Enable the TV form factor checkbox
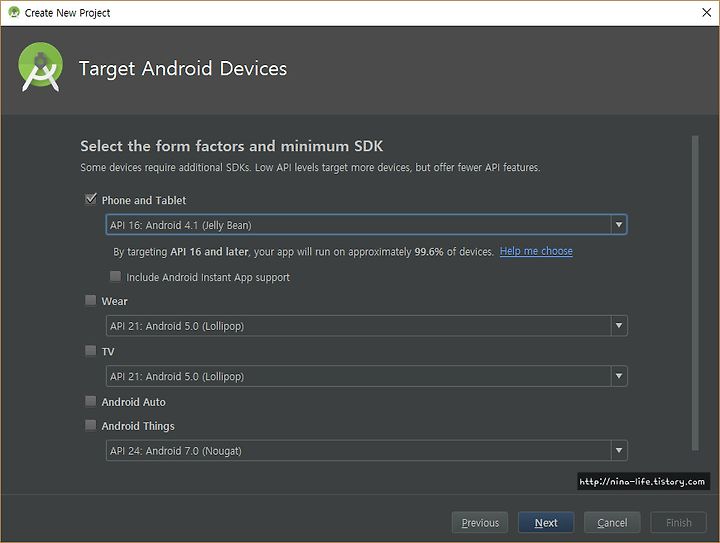This screenshot has height=543, width=720. click(91, 351)
